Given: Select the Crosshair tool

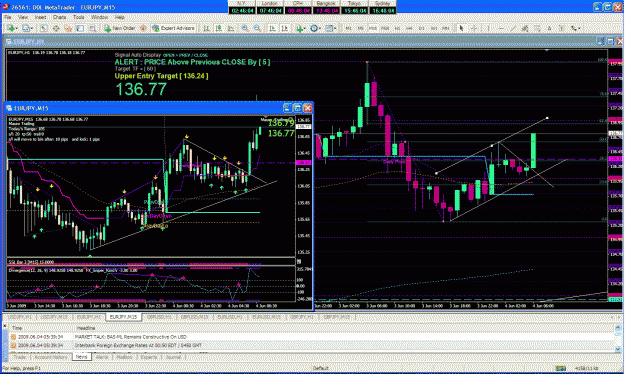Looking at the screenshot, I should point(474,28).
